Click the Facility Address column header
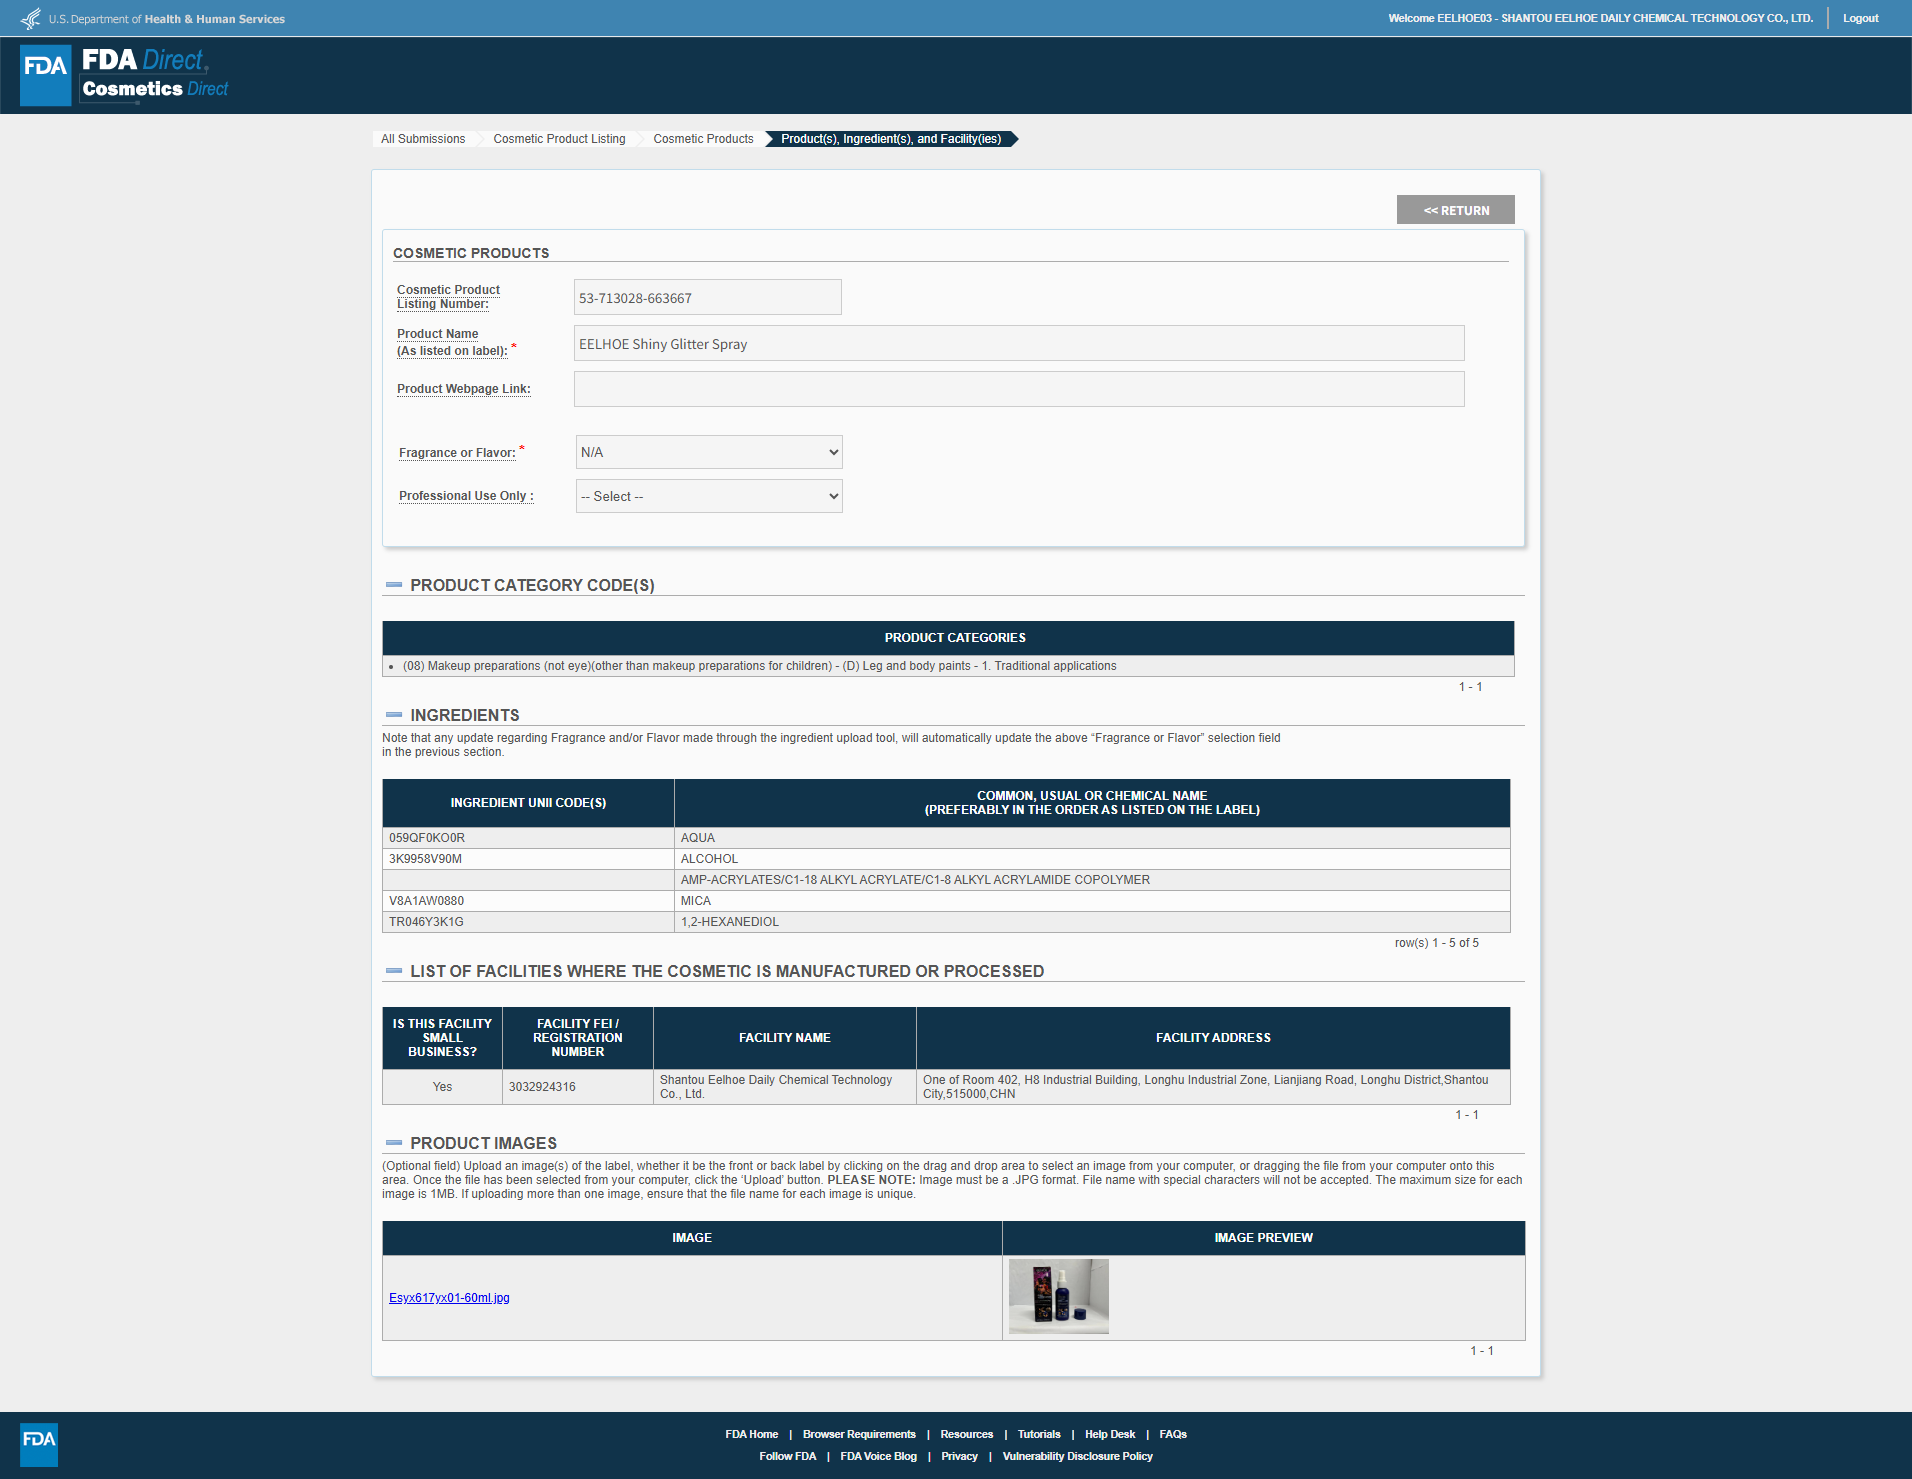 1213,1038
